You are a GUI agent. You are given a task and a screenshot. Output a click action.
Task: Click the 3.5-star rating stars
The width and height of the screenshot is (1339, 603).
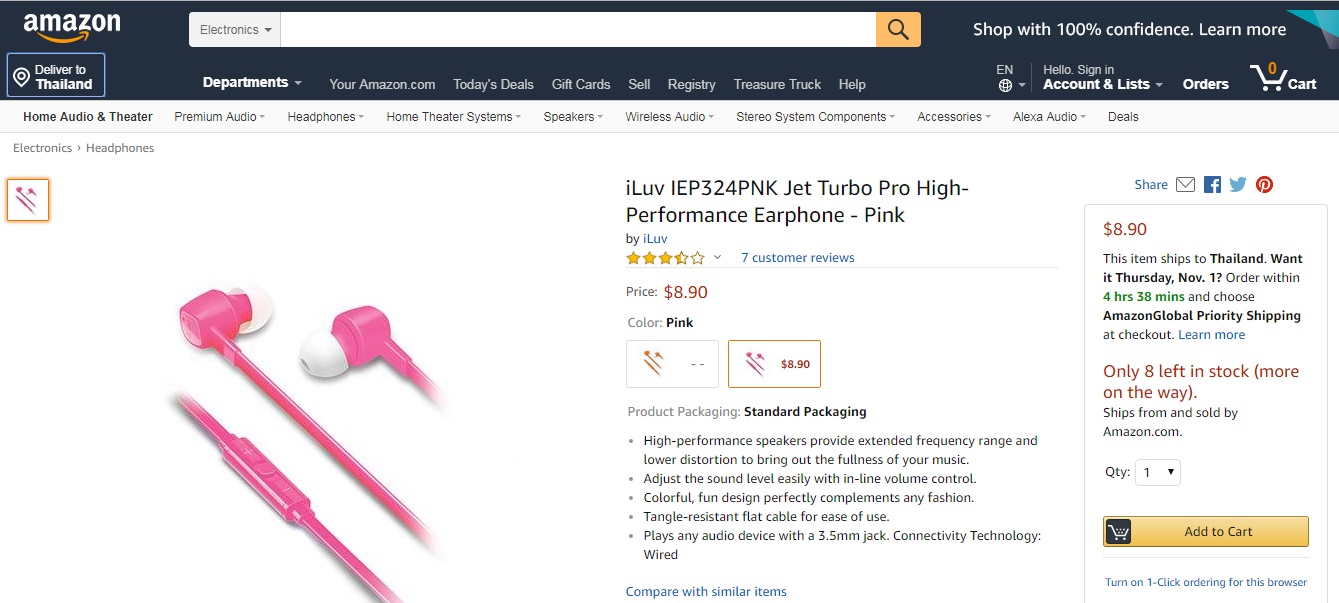(x=664, y=257)
